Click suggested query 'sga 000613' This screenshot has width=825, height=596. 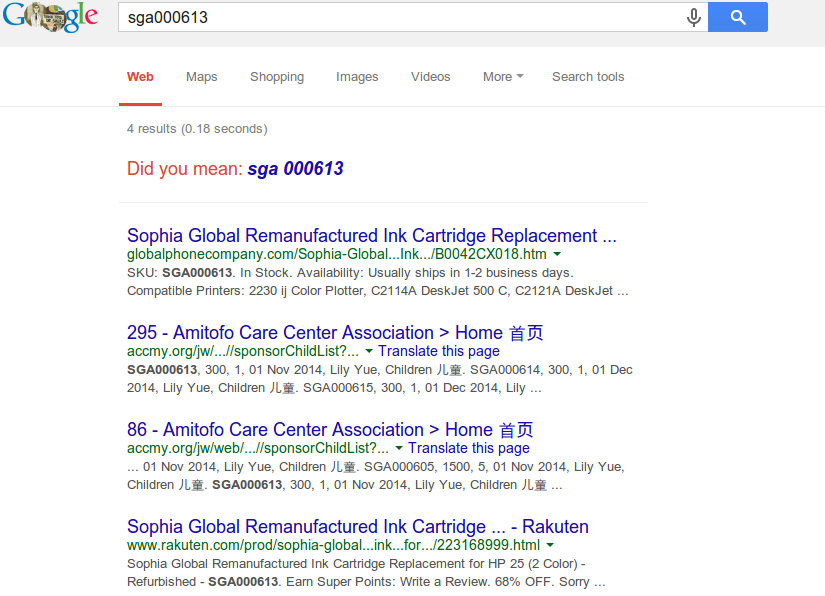point(295,169)
